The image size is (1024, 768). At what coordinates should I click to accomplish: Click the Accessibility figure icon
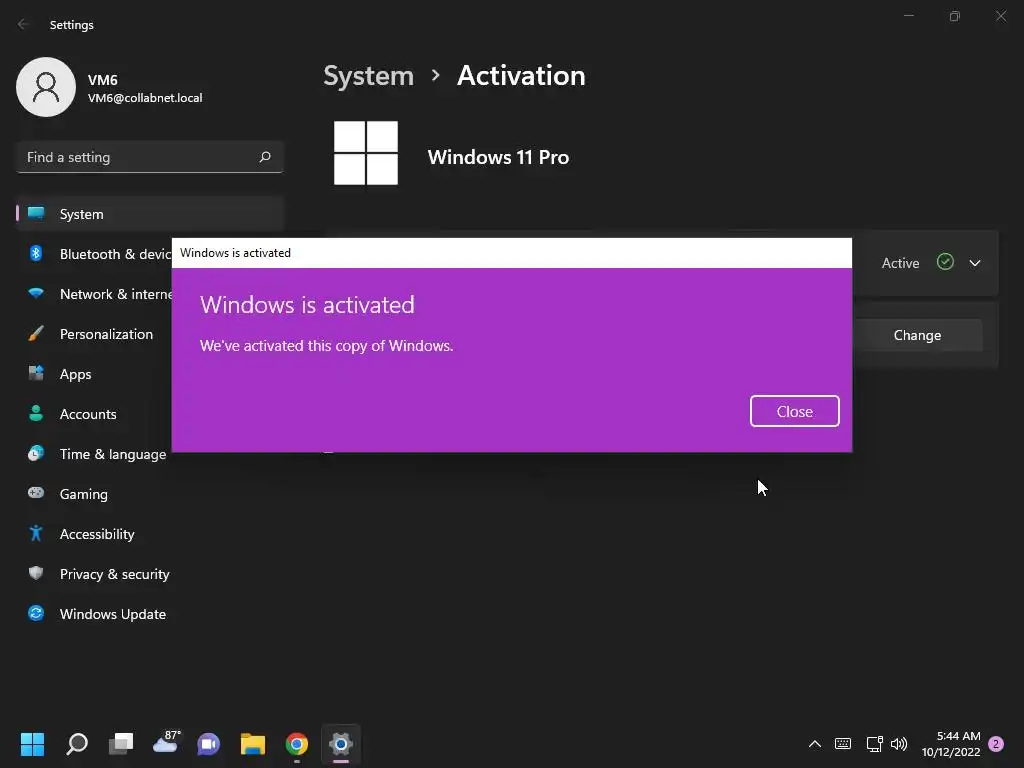(x=36, y=534)
